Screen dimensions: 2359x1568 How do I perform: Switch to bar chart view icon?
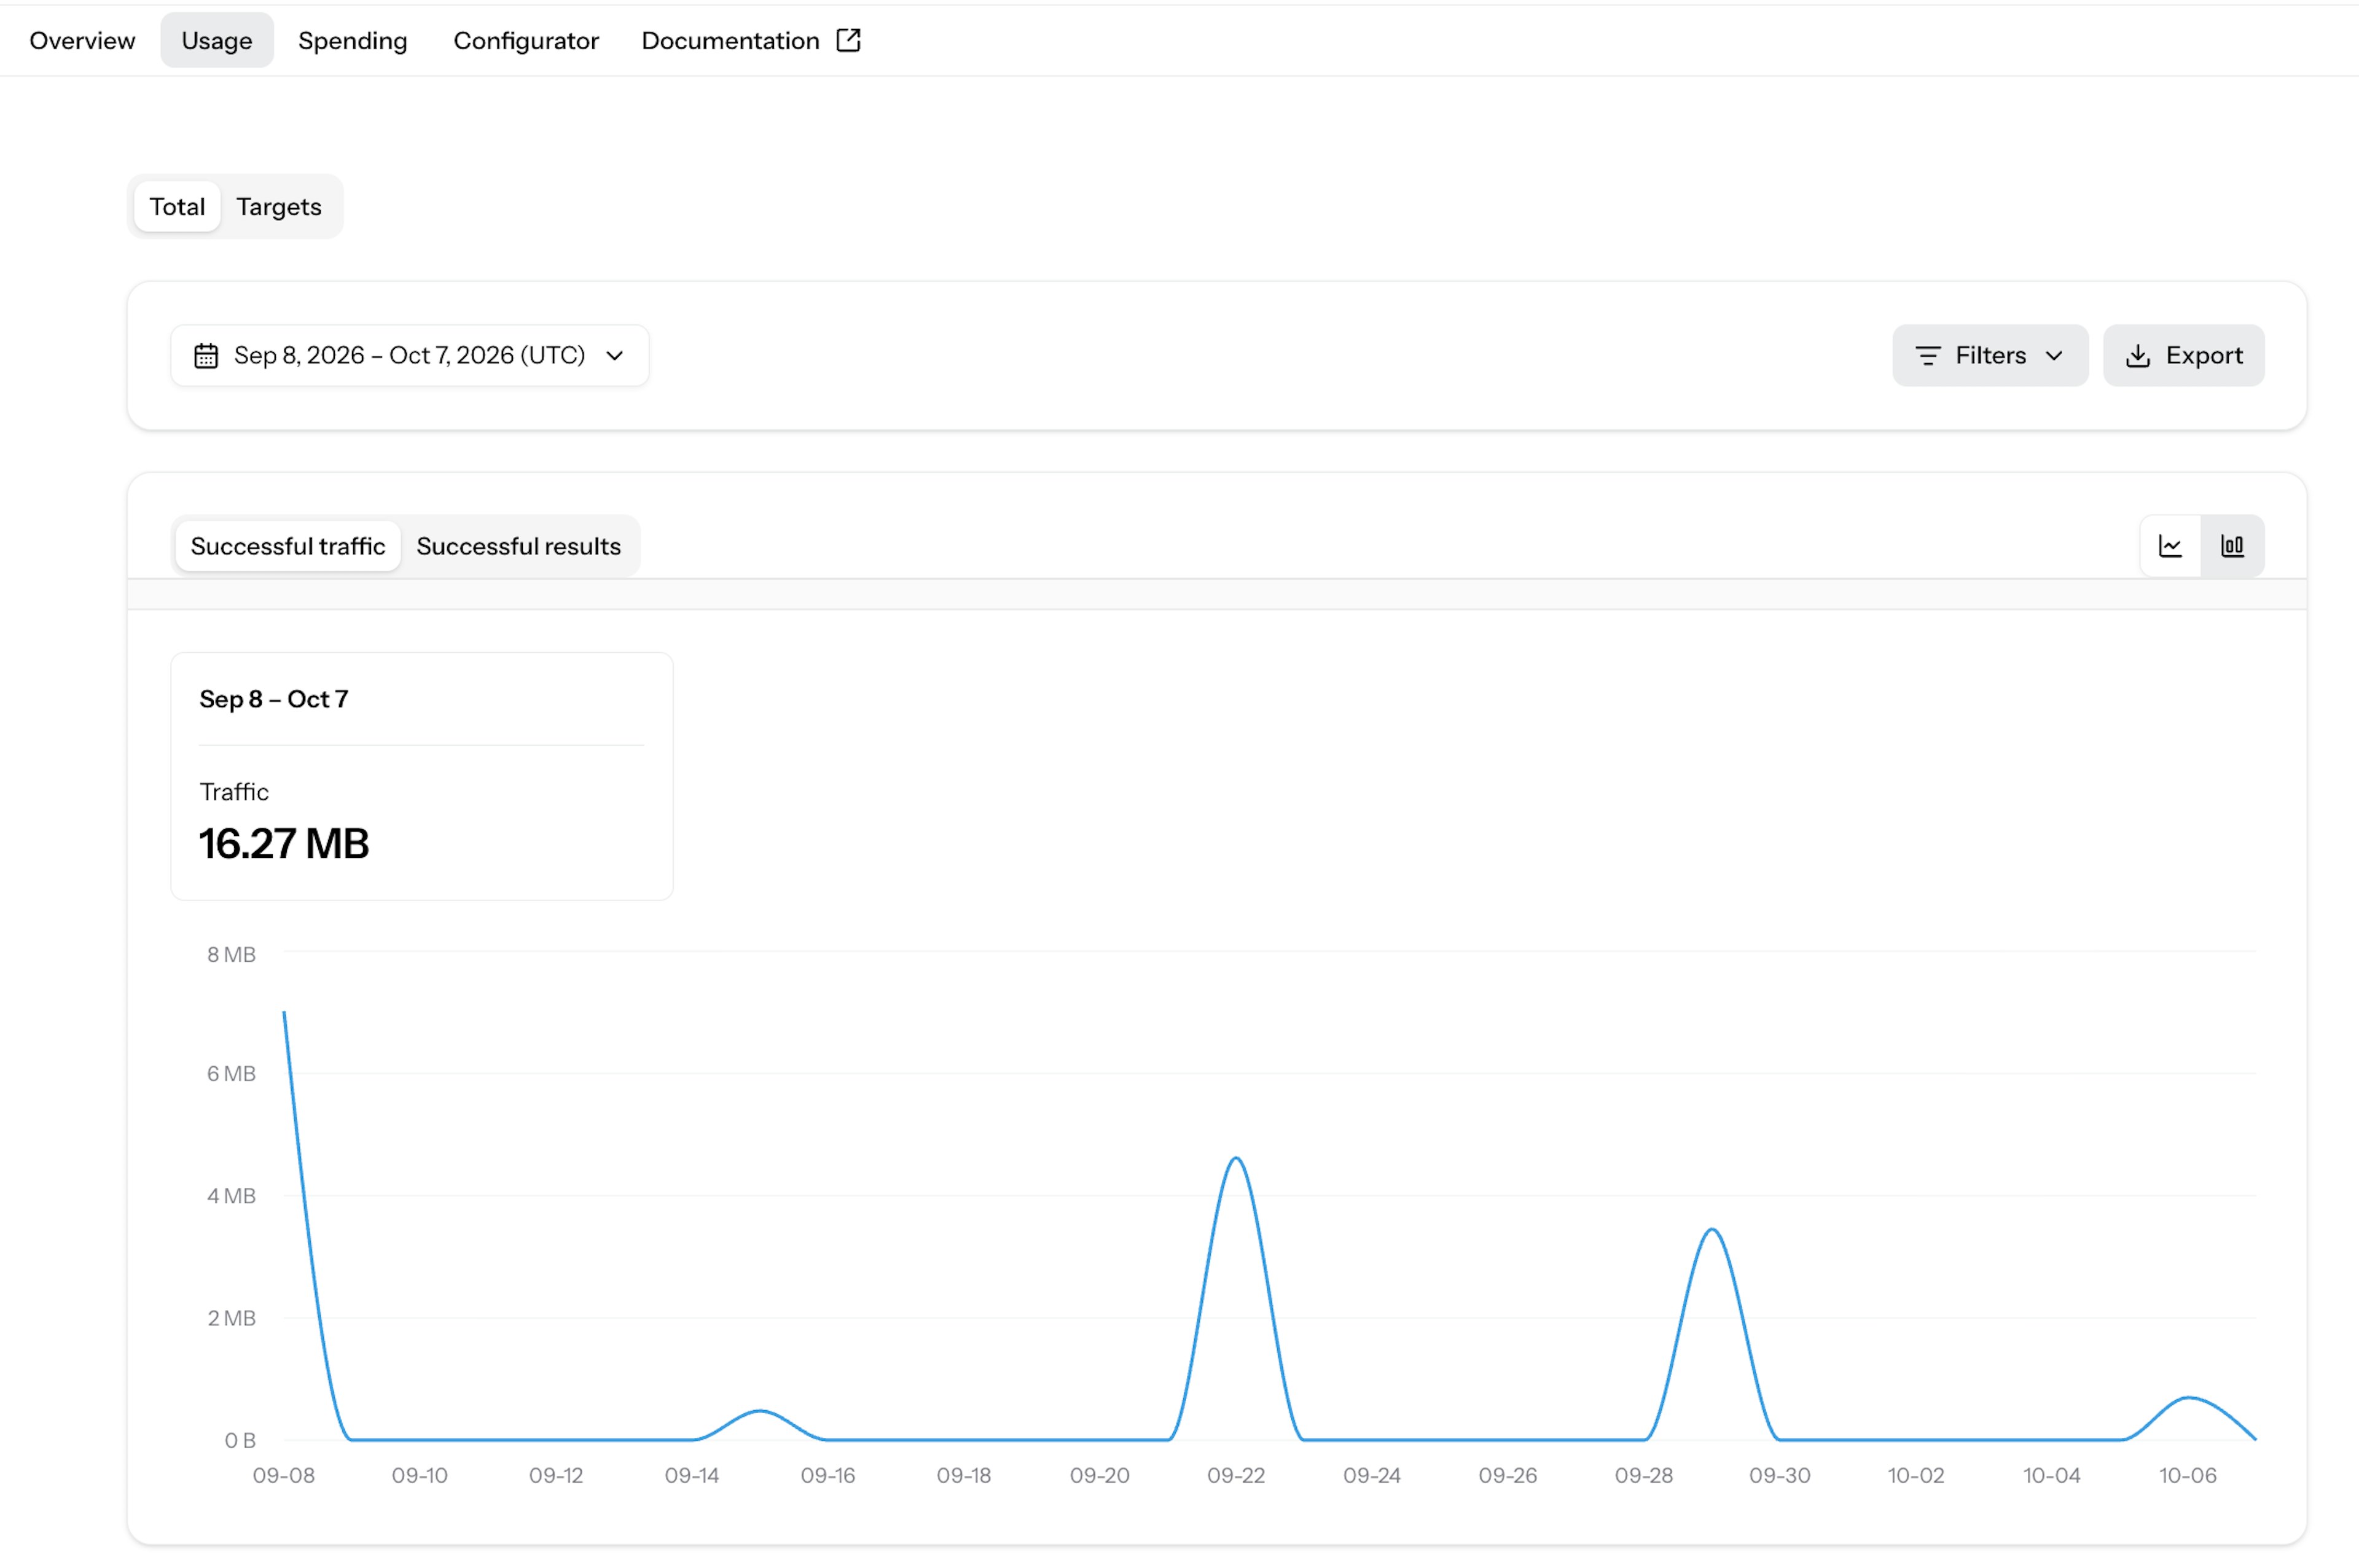[x=2232, y=546]
